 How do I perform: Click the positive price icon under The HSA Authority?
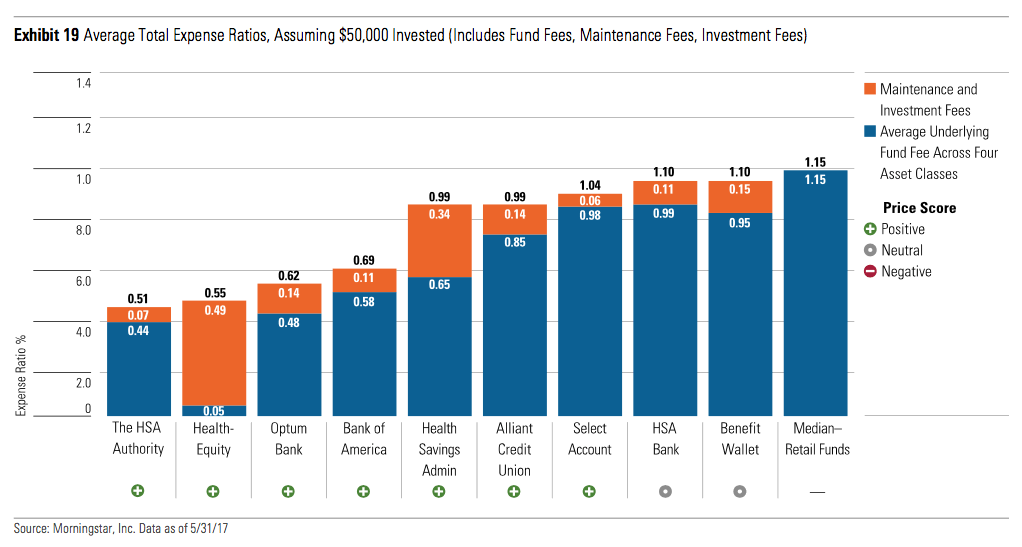point(138,491)
